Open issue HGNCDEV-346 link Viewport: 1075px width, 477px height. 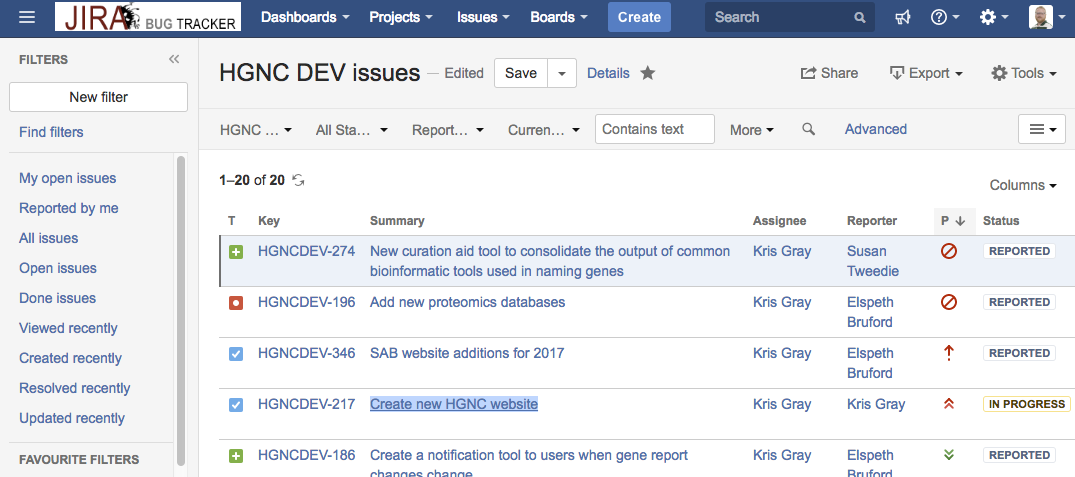click(x=306, y=353)
